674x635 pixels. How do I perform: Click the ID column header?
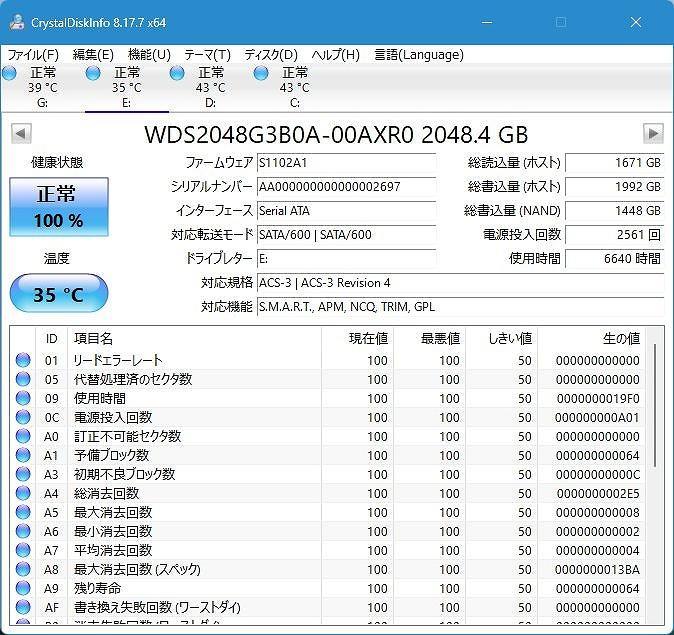(x=51, y=339)
